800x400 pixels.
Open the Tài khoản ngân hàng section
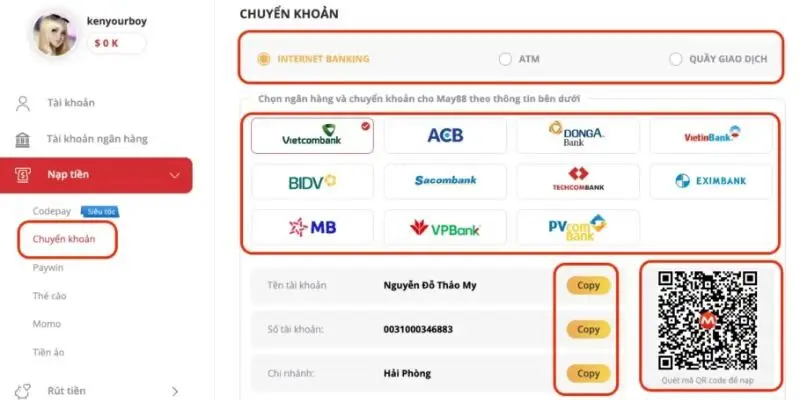point(96,139)
